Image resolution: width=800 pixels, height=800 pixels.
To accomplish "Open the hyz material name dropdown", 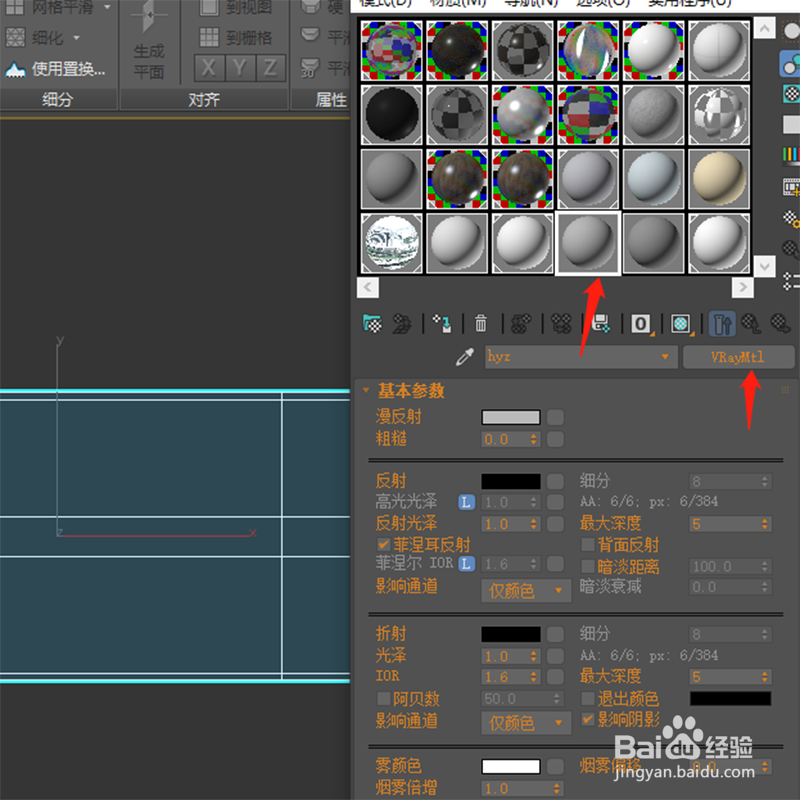I will tap(665, 357).
